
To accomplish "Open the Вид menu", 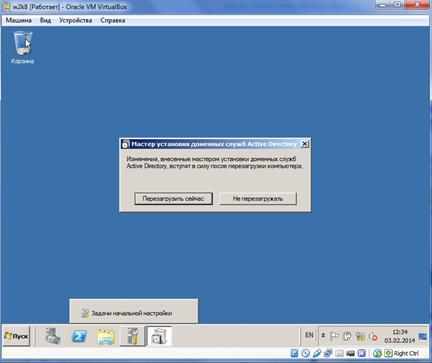I will click(45, 20).
